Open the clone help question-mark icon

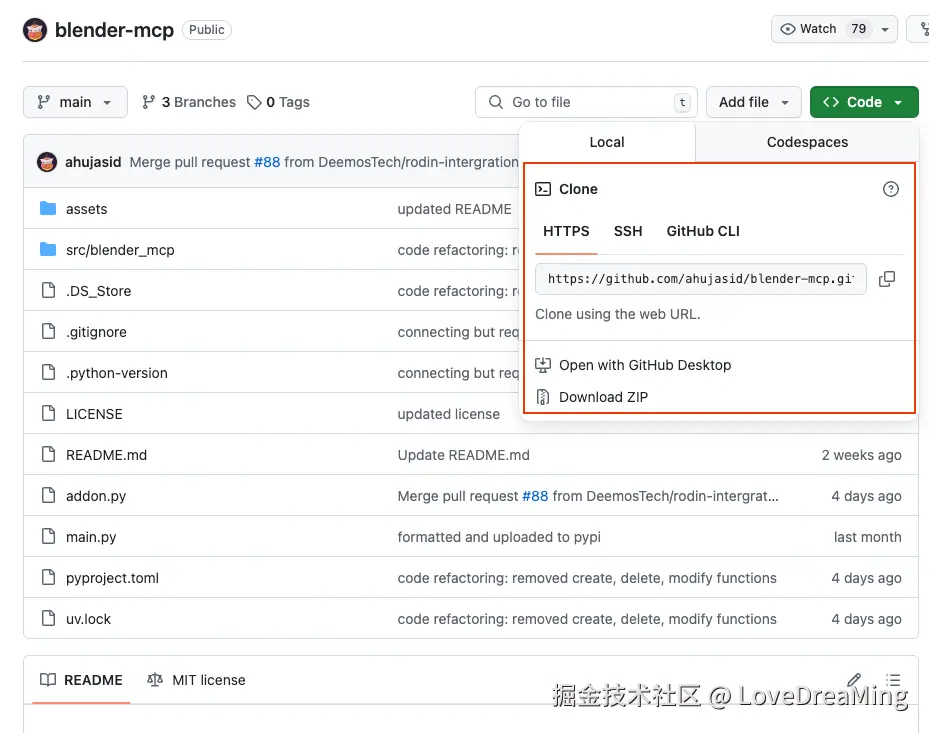pyautogui.click(x=890, y=189)
